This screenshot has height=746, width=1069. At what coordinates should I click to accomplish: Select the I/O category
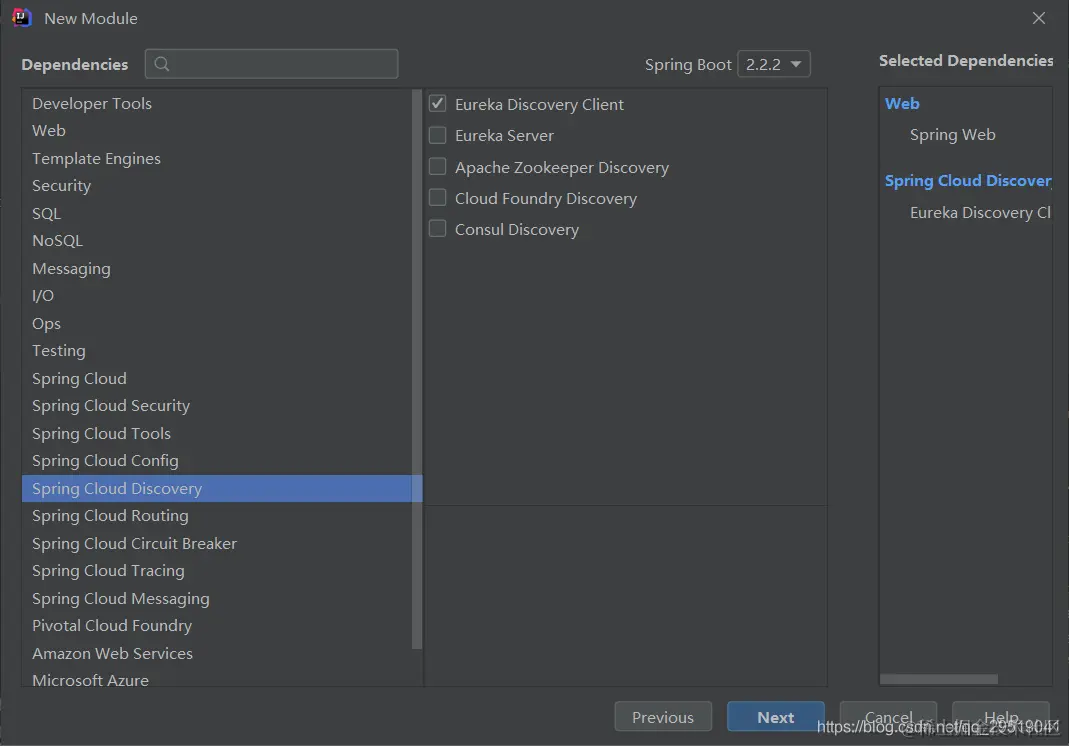(217, 296)
